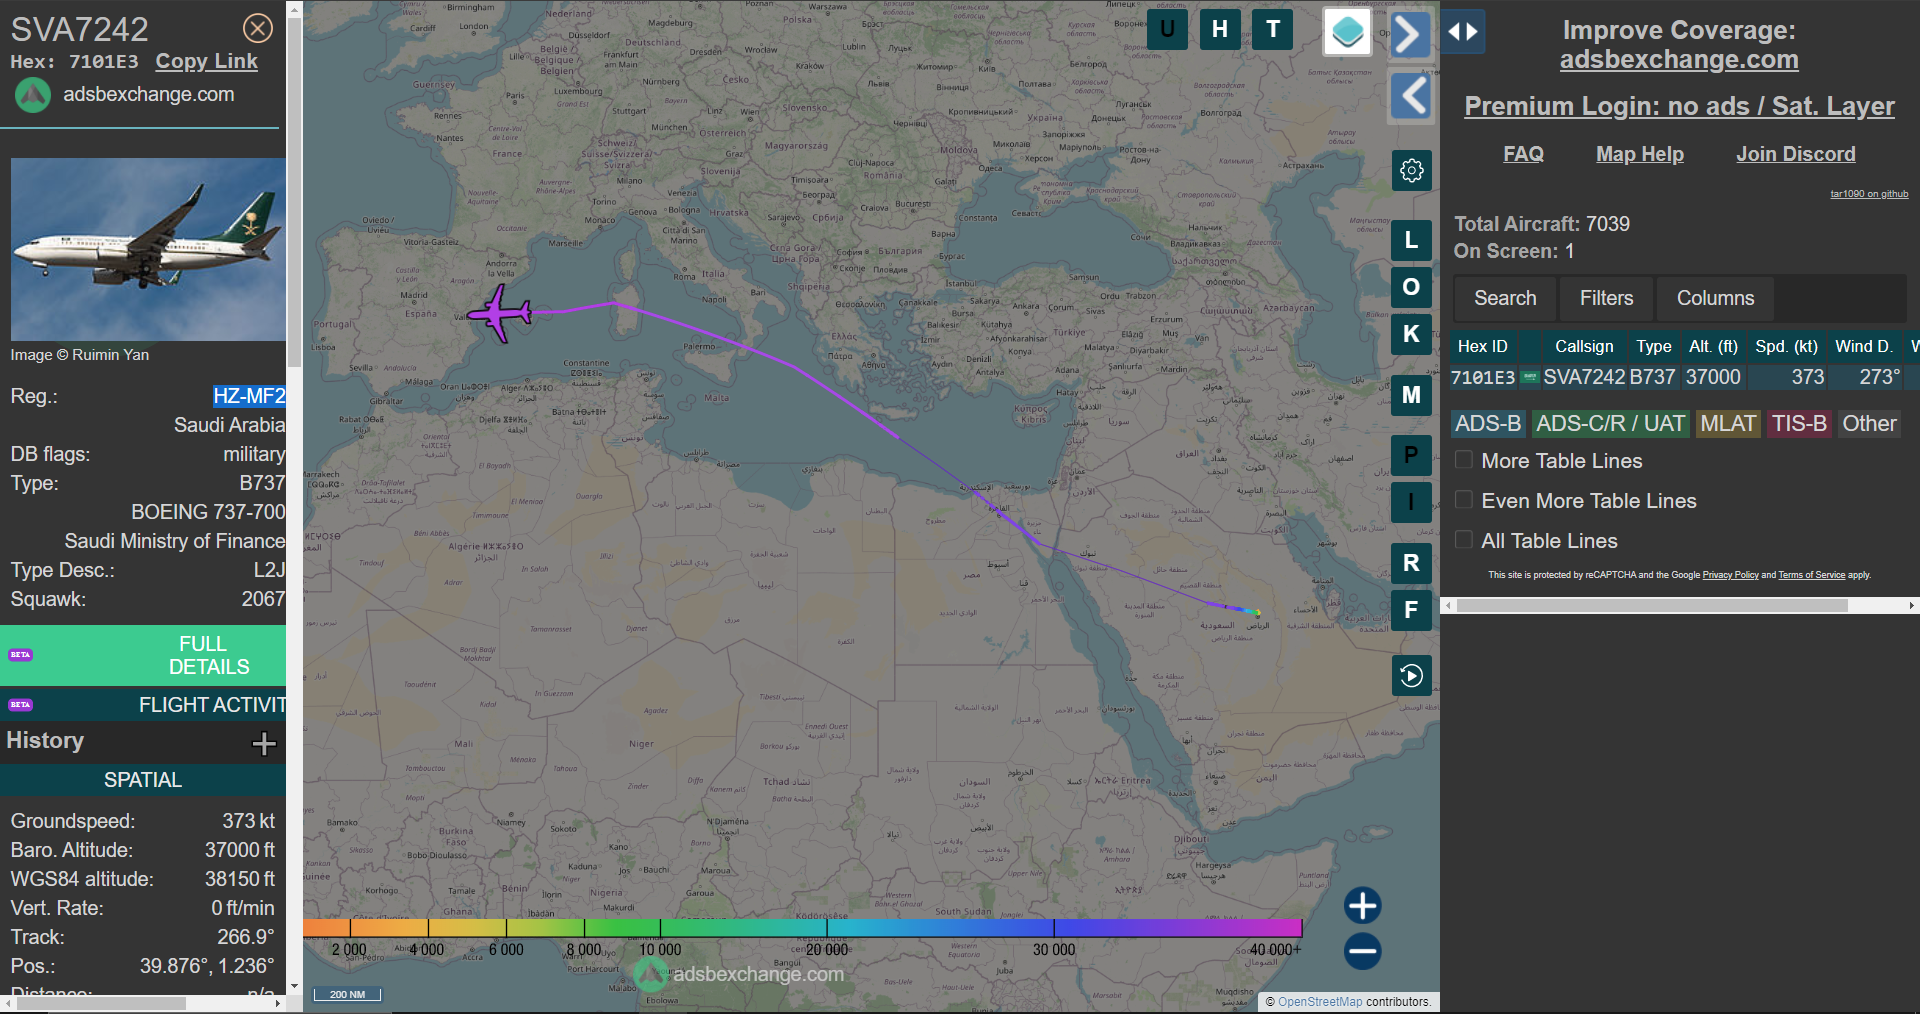
Task: Toggle the I map button
Action: (x=1412, y=502)
